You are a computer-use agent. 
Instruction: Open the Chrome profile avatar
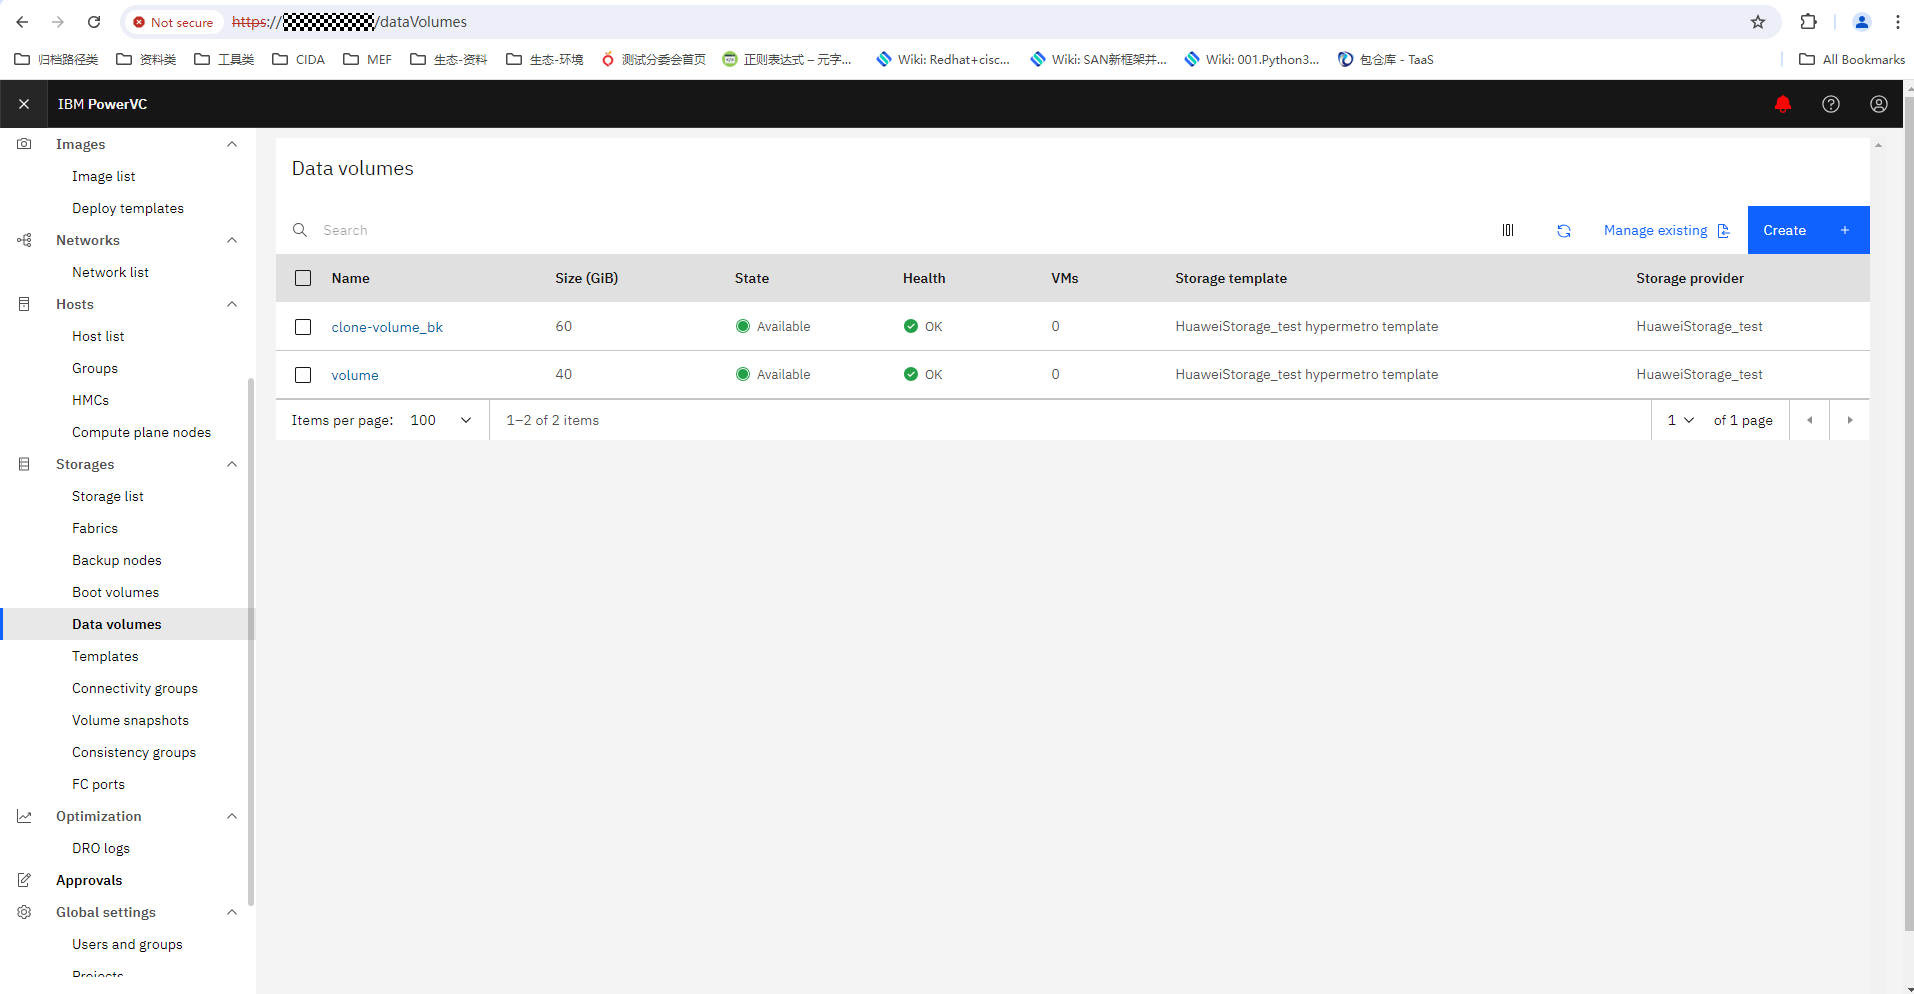click(x=1862, y=22)
